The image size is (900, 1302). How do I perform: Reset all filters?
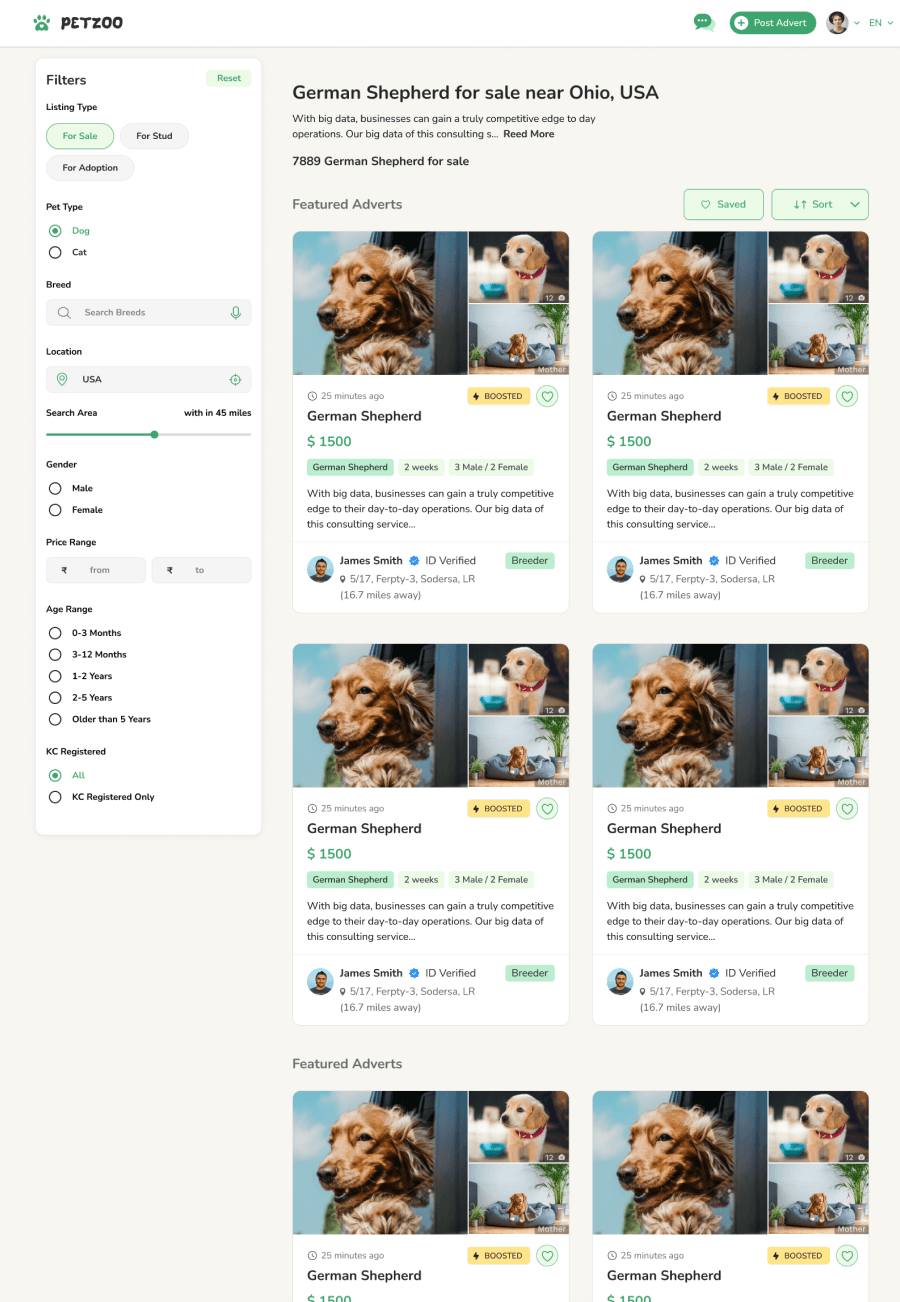point(229,78)
